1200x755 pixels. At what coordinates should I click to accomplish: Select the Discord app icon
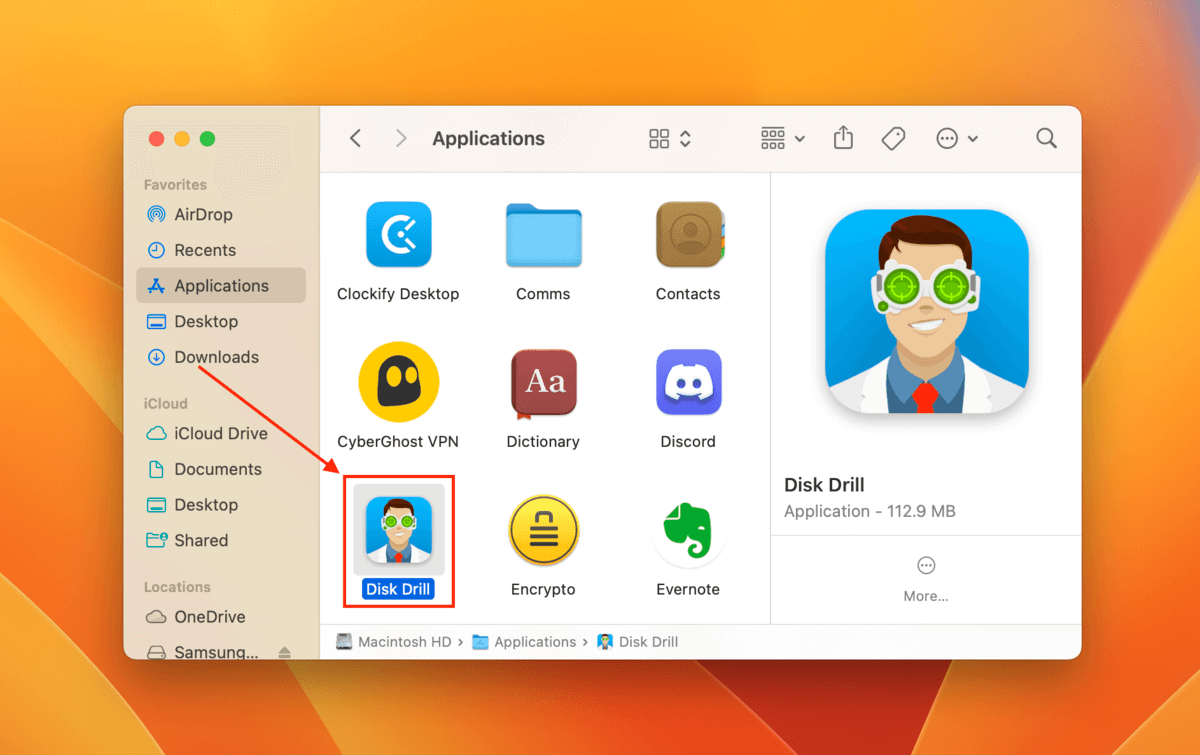tap(688, 382)
